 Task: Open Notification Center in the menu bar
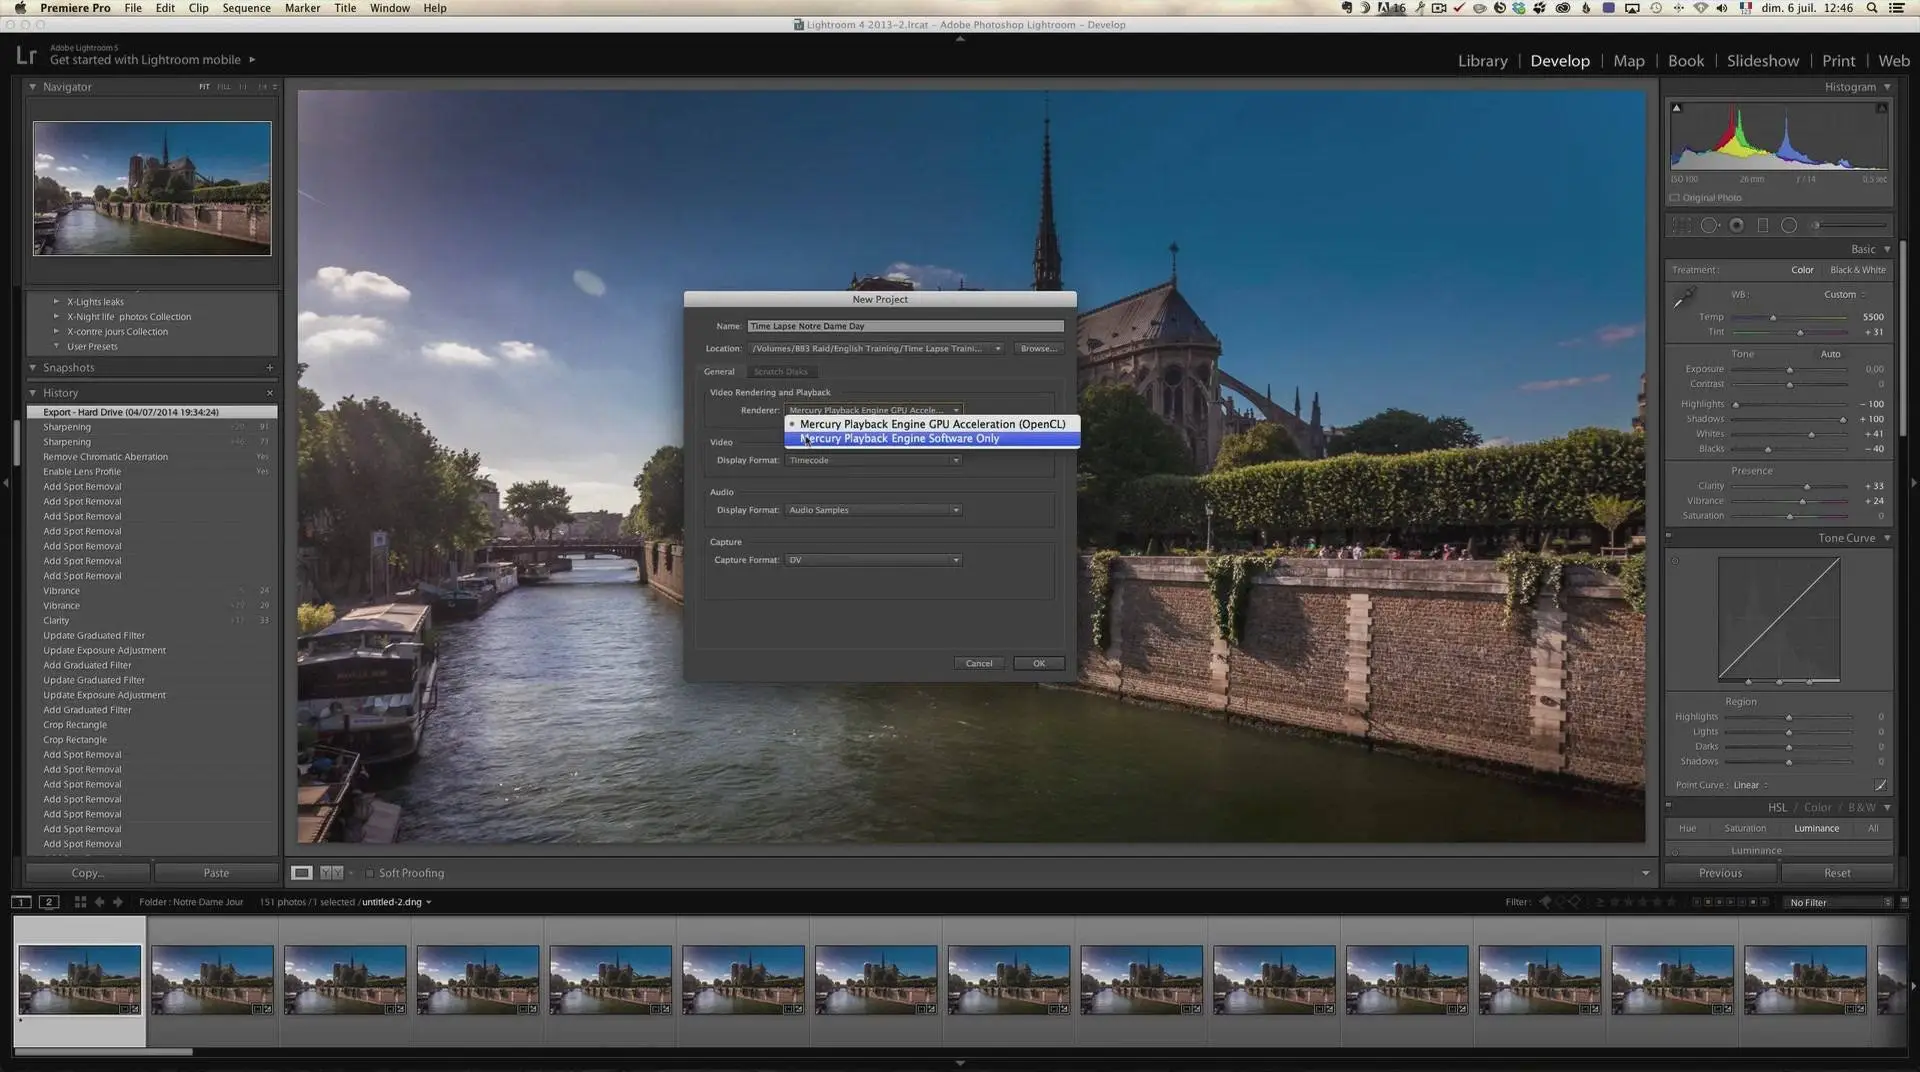1897,8
